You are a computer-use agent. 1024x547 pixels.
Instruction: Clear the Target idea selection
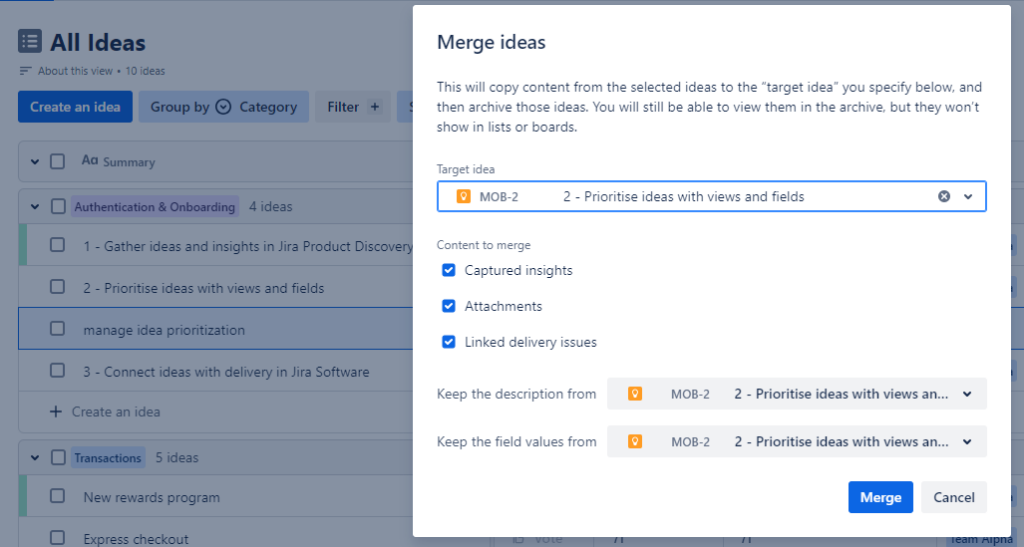point(944,196)
